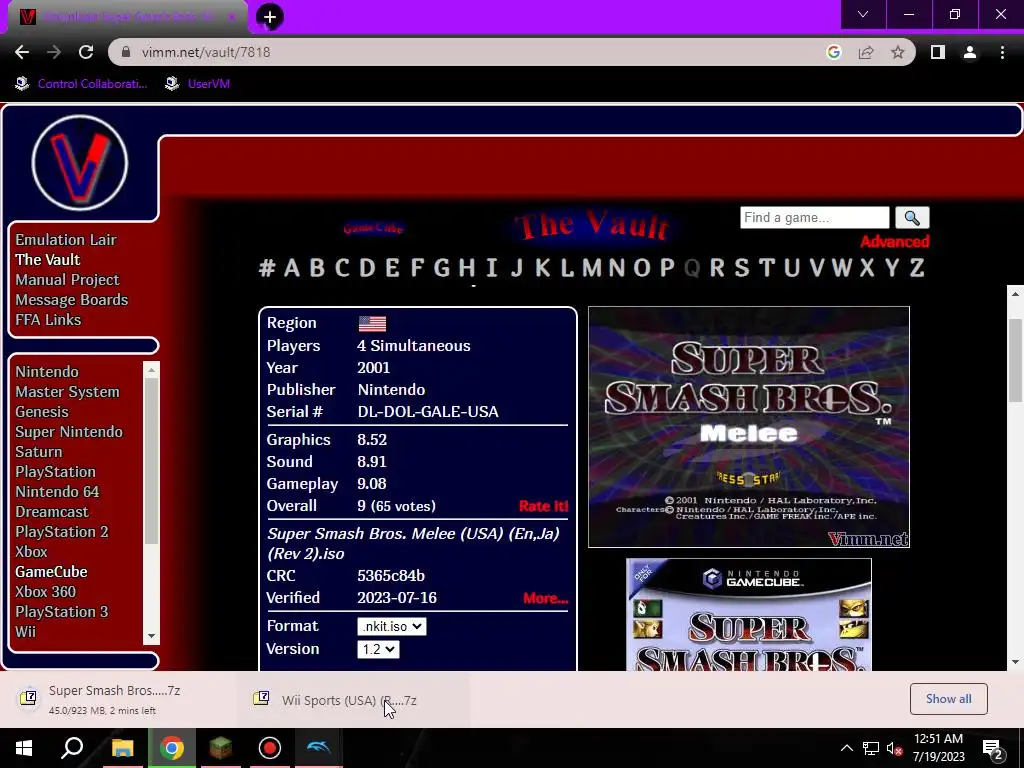Select PlayStation 2 in system list
Viewport: 1024px width, 768px height.
[x=62, y=532]
